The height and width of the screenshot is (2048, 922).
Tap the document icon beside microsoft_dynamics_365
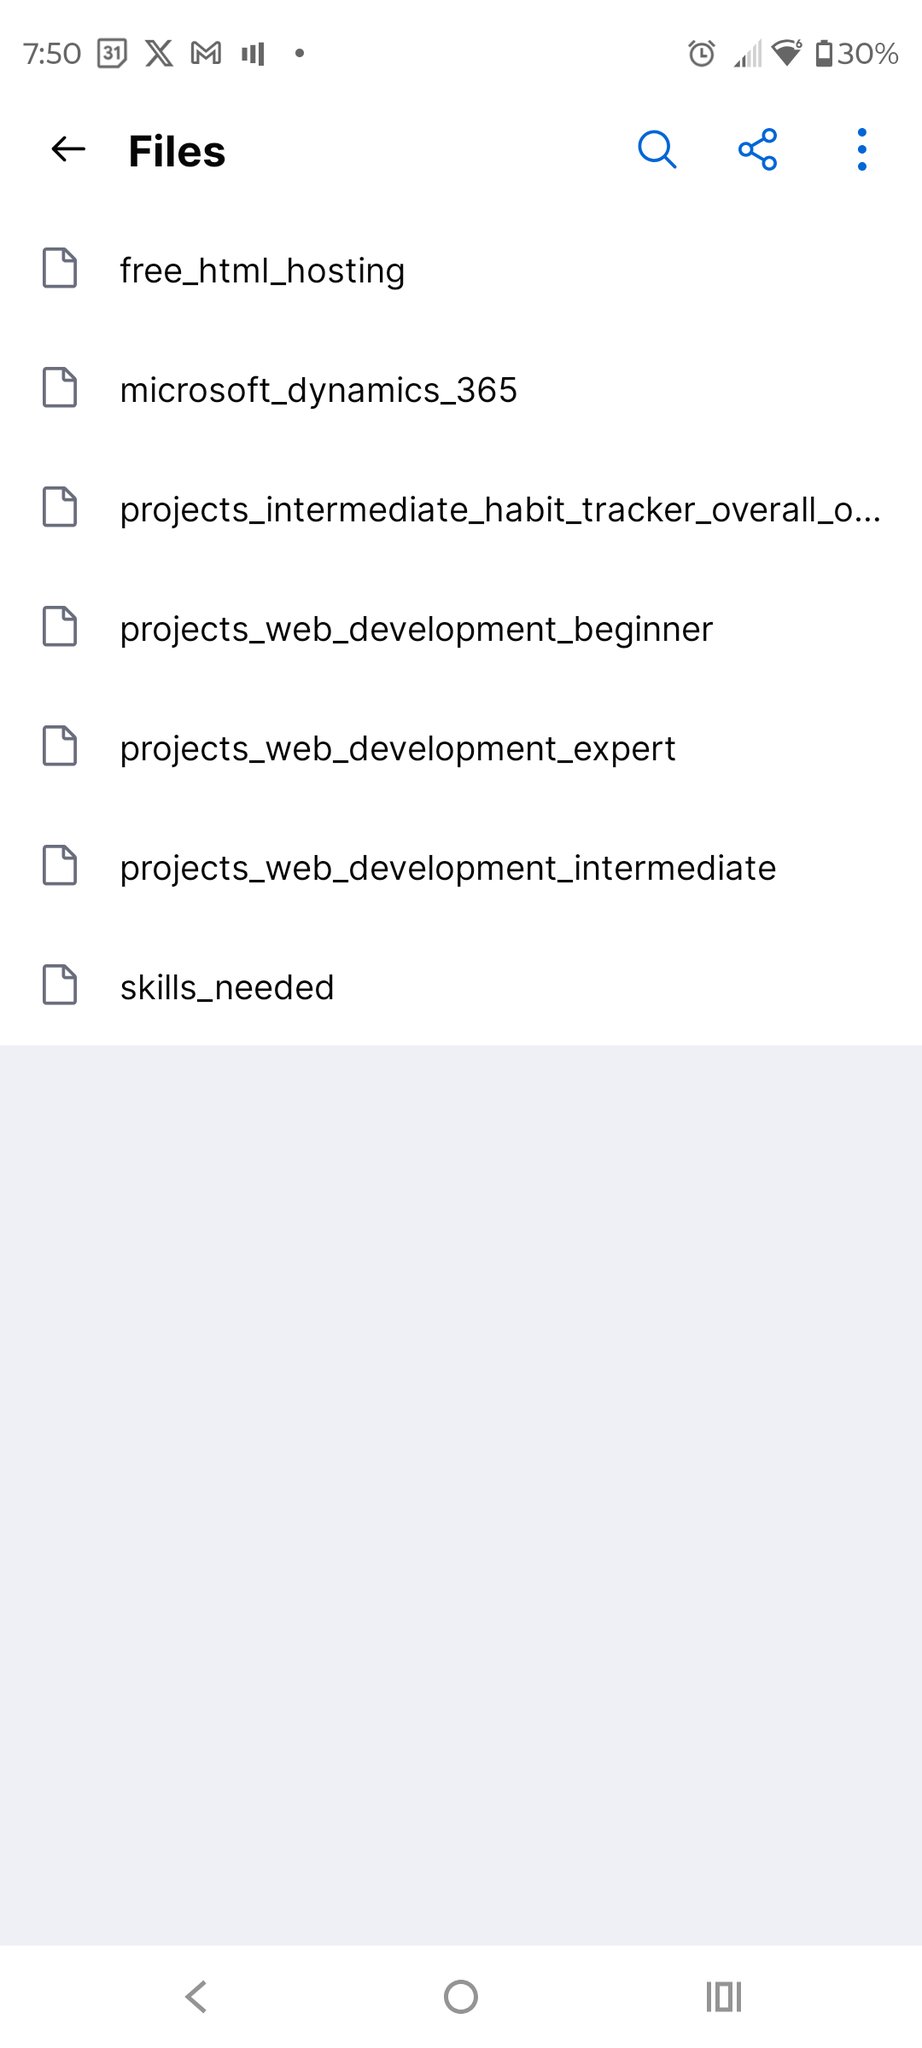60,388
